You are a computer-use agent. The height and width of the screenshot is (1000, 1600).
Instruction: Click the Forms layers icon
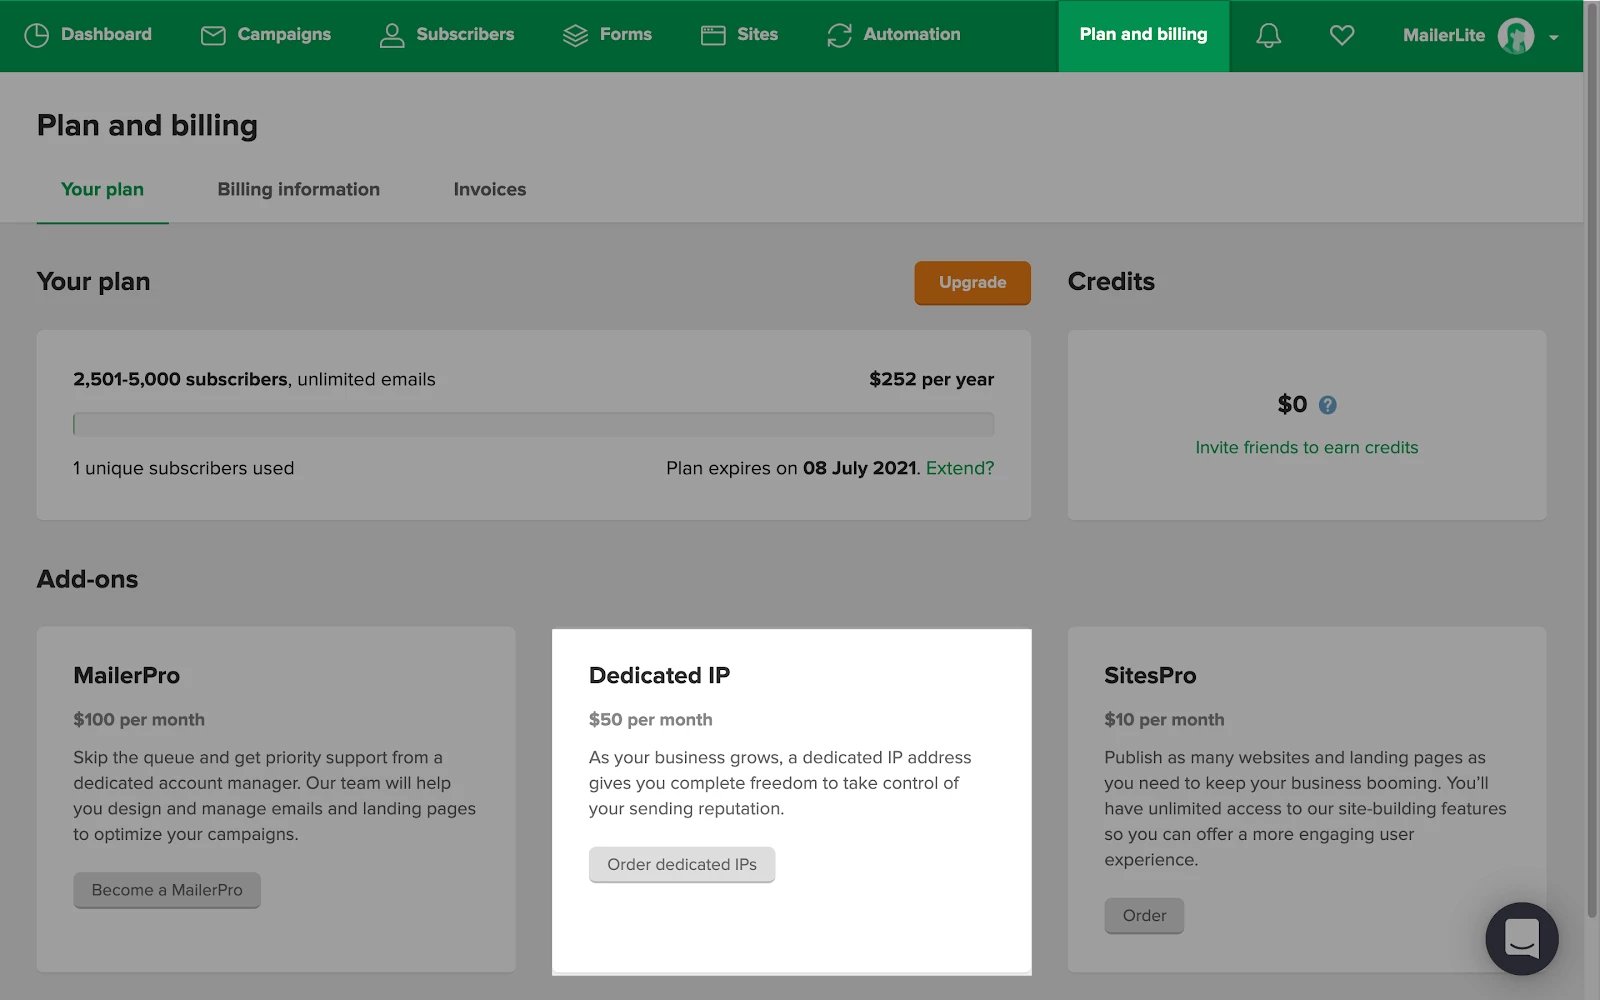[575, 35]
